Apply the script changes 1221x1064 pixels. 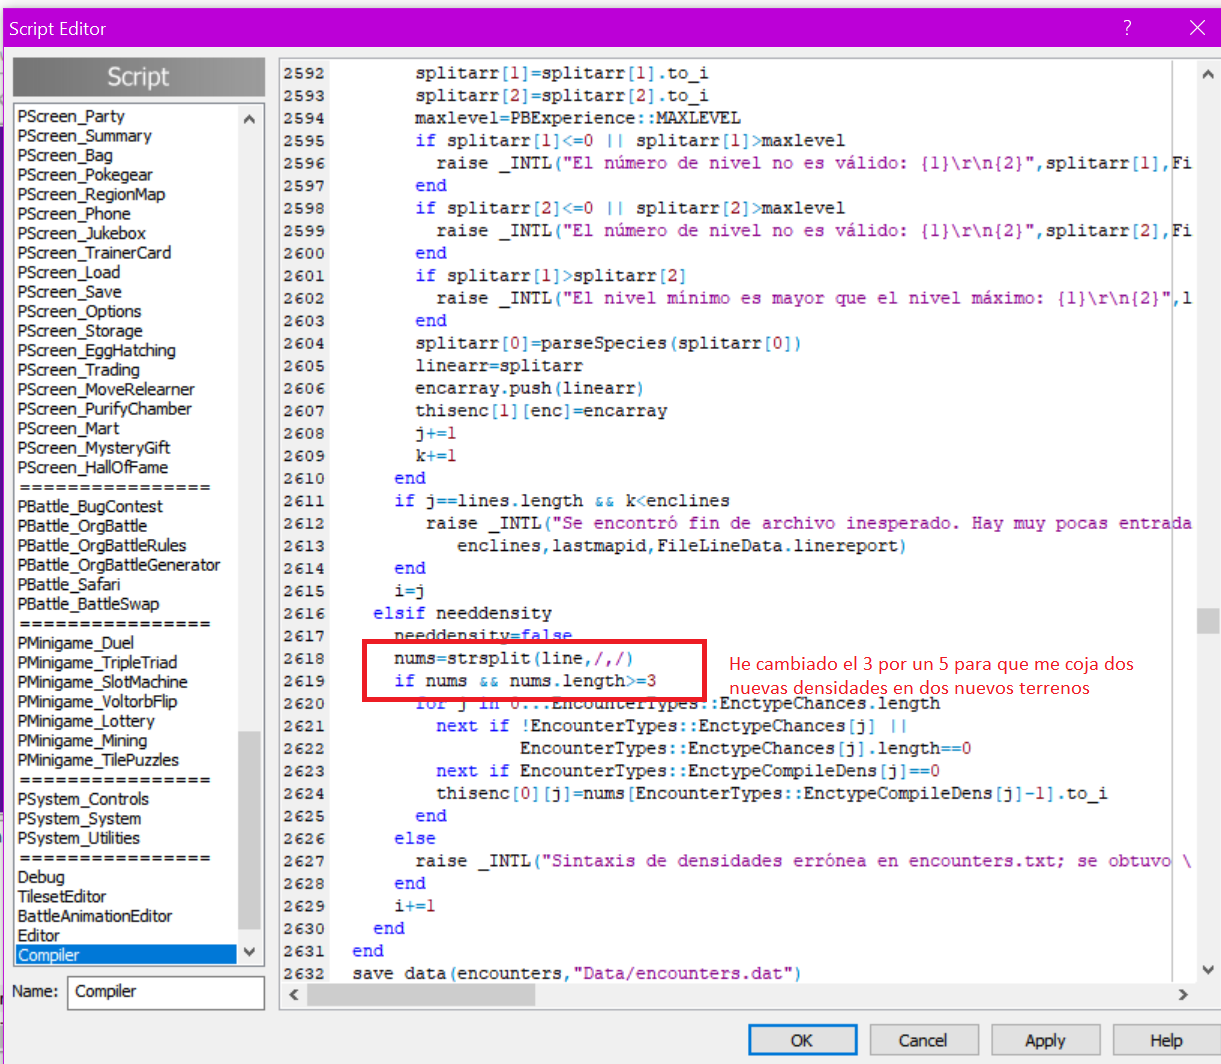click(x=1045, y=1040)
